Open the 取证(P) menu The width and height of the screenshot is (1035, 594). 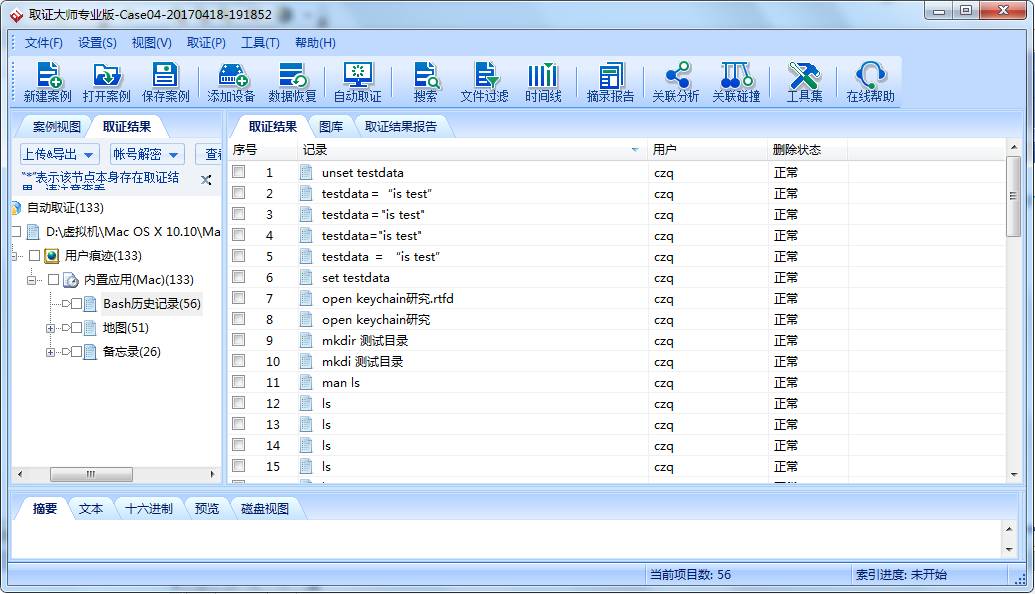coord(206,43)
